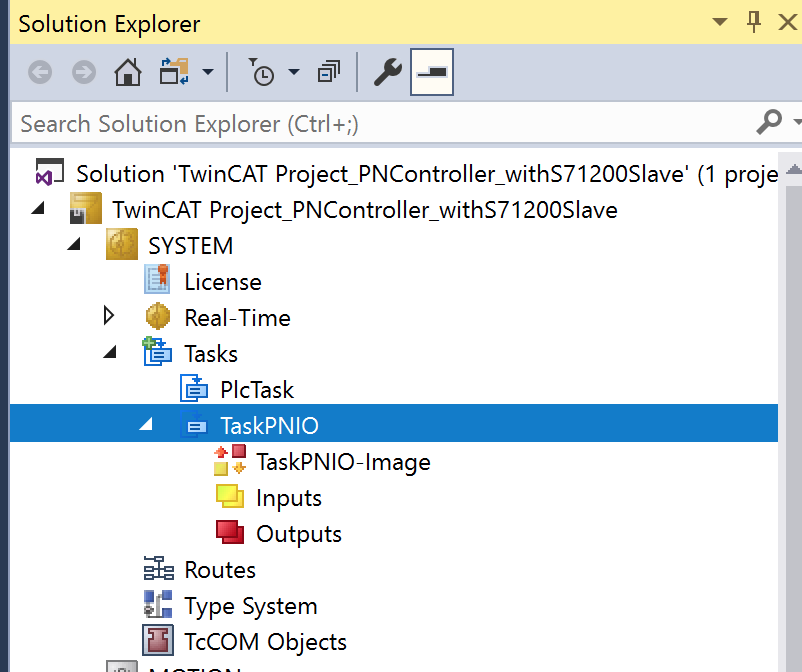
Task: Expand the Real-Time node
Action: [108, 316]
